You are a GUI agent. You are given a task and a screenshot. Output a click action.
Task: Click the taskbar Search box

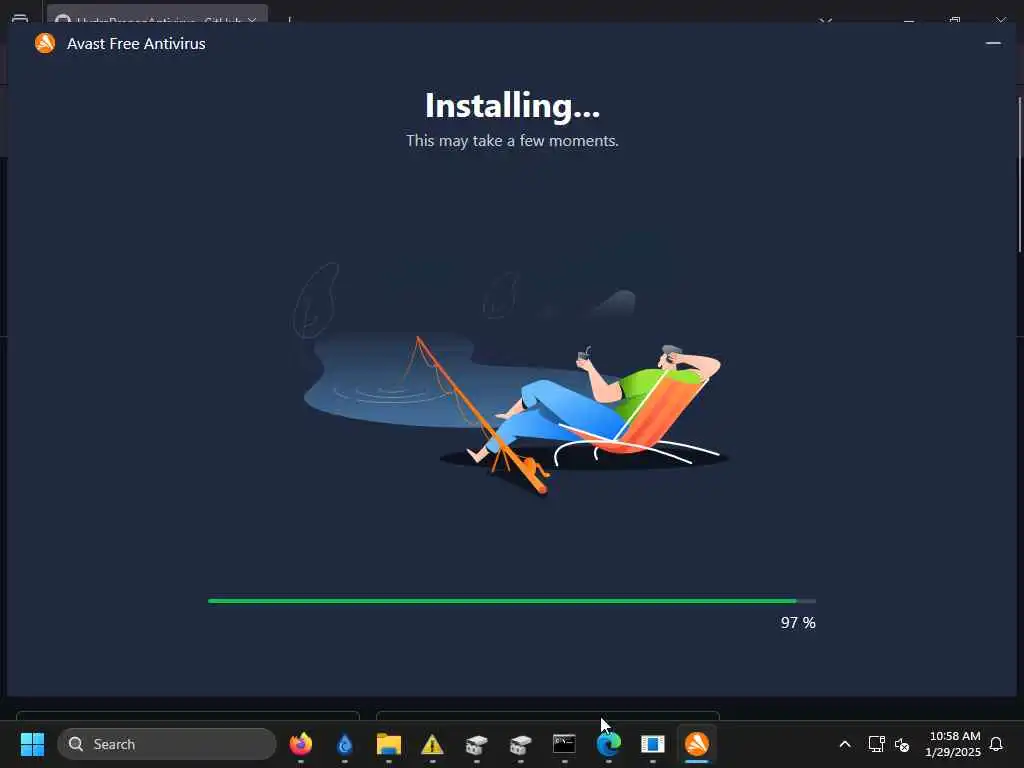(x=167, y=744)
